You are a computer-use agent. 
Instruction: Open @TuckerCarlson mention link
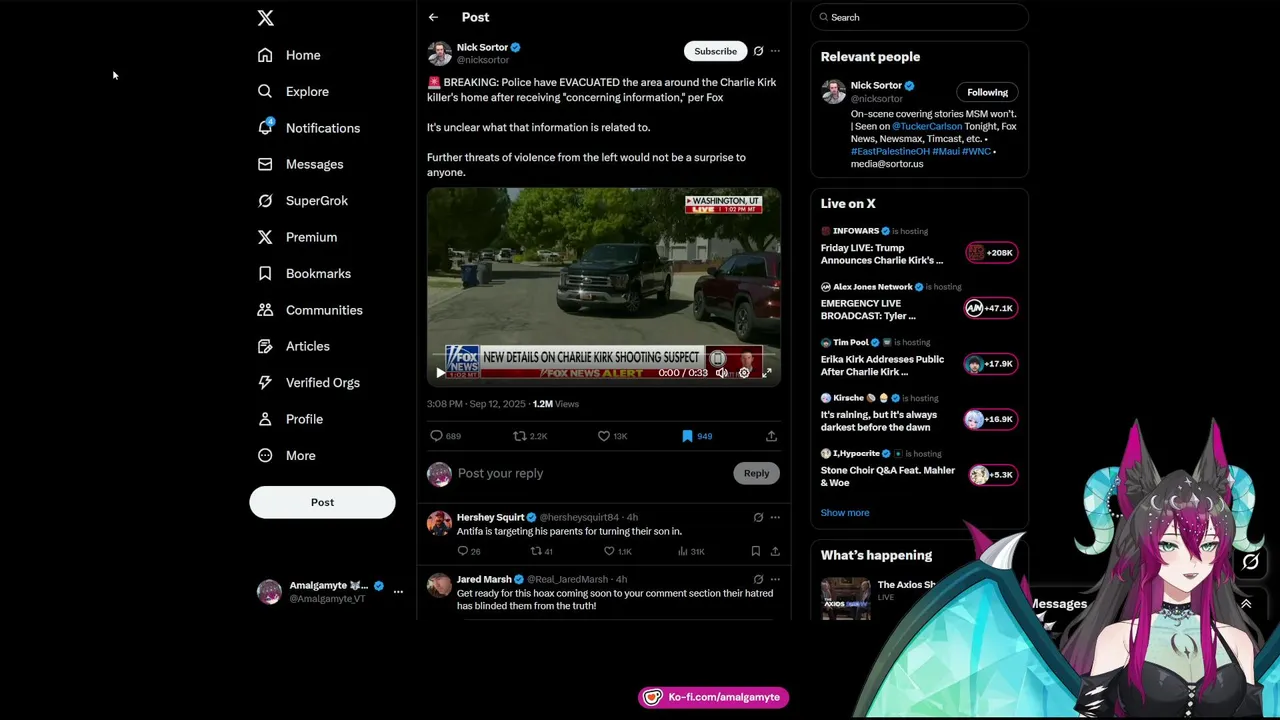coord(927,126)
